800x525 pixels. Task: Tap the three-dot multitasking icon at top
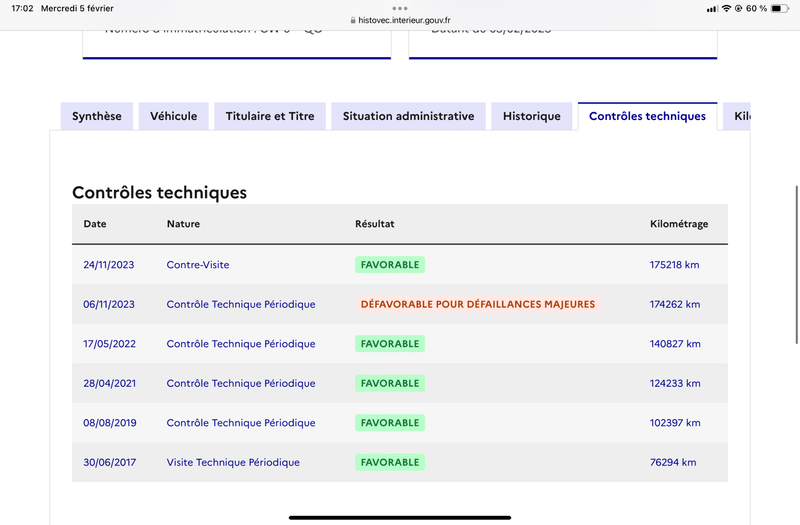(x=400, y=8)
